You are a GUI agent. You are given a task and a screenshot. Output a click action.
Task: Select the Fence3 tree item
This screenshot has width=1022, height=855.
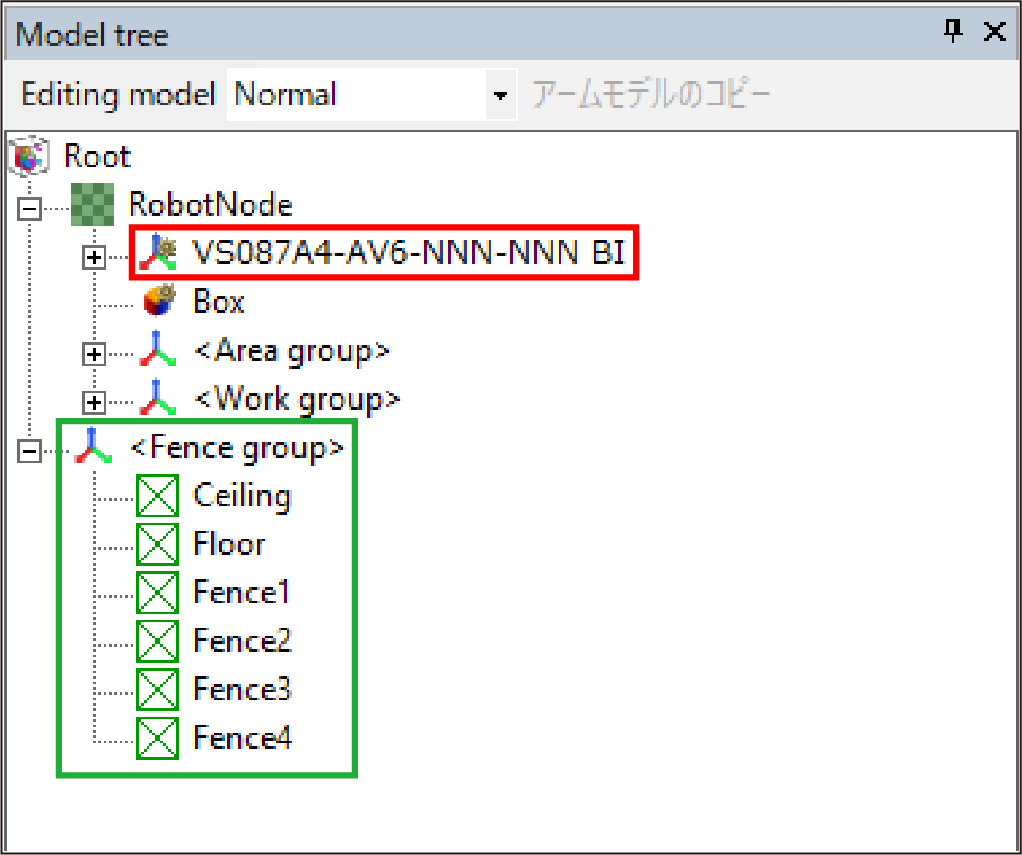point(242,690)
